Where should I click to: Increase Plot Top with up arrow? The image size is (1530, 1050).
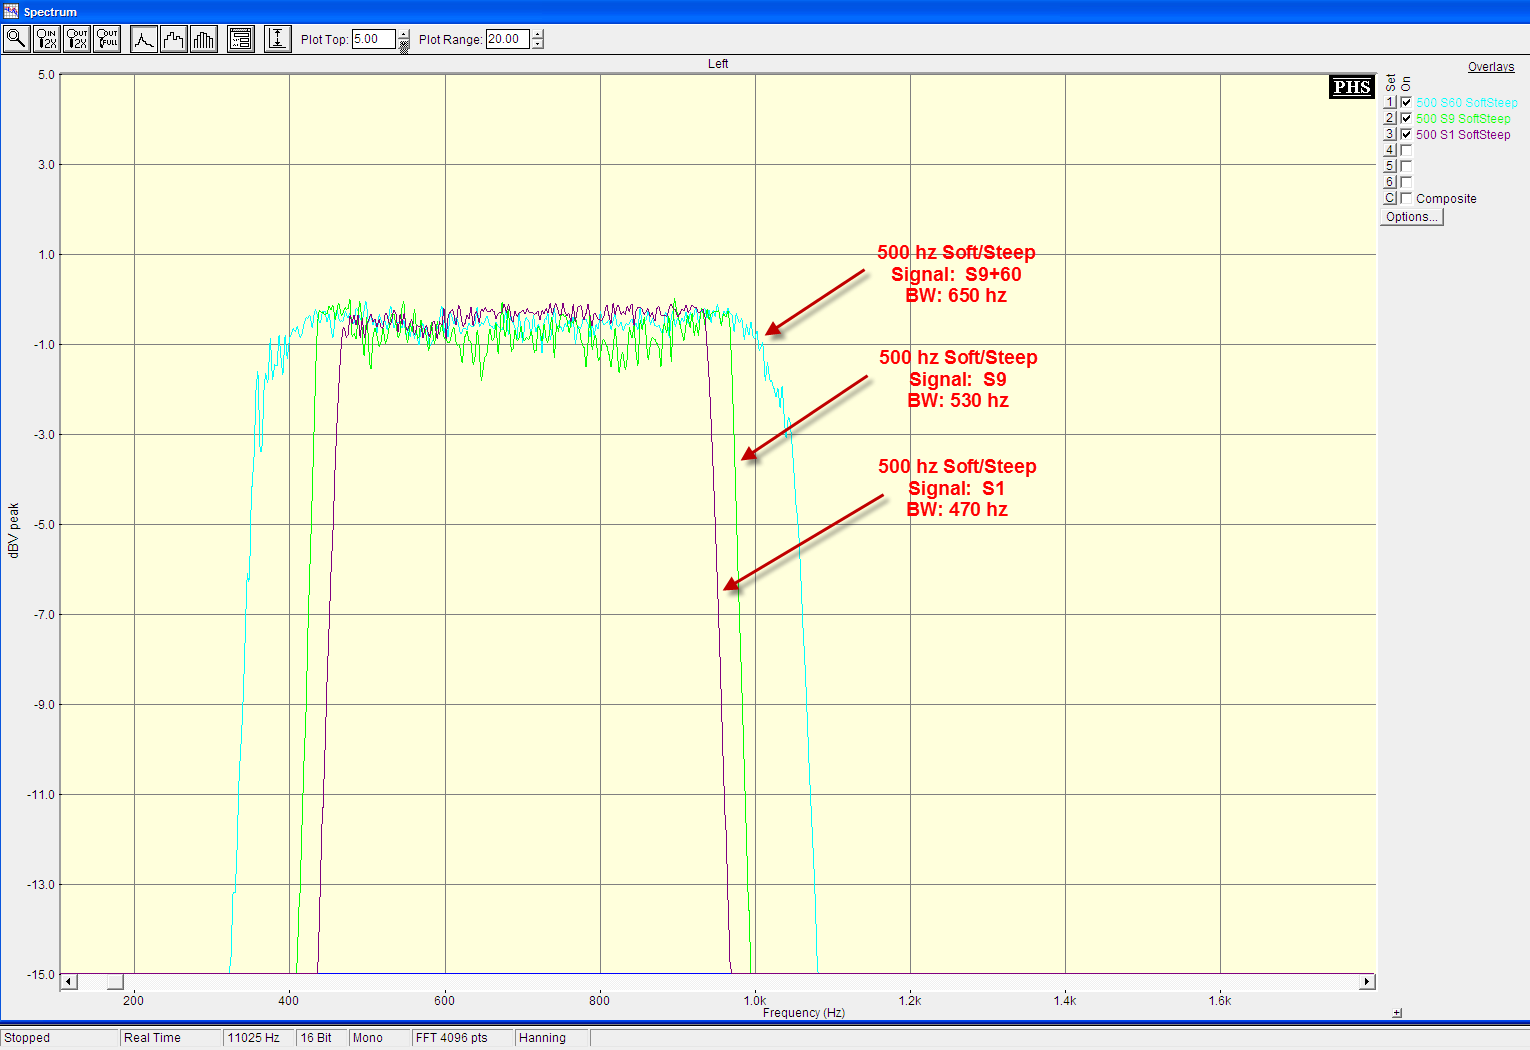404,35
